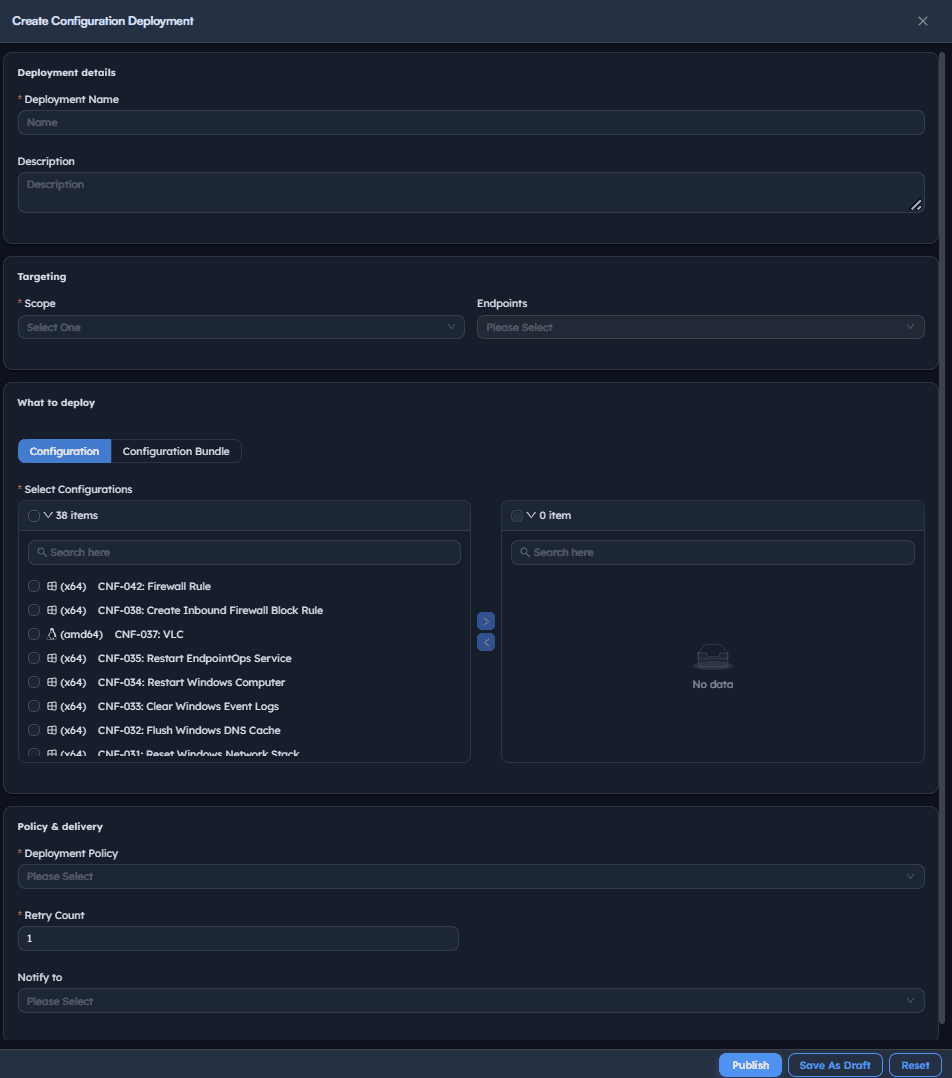Expand selection options chevron beside 38 items

click(x=48, y=515)
